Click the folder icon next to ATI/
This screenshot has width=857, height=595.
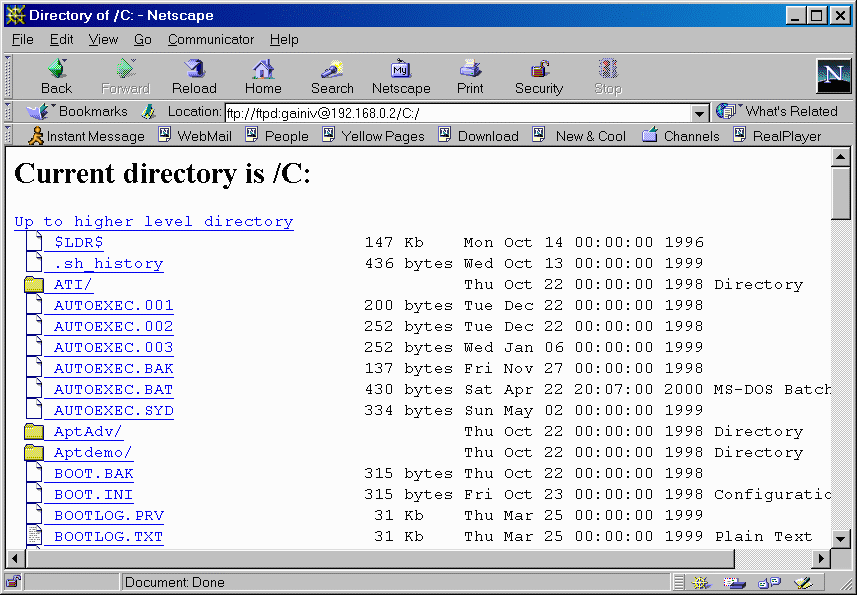[34, 284]
